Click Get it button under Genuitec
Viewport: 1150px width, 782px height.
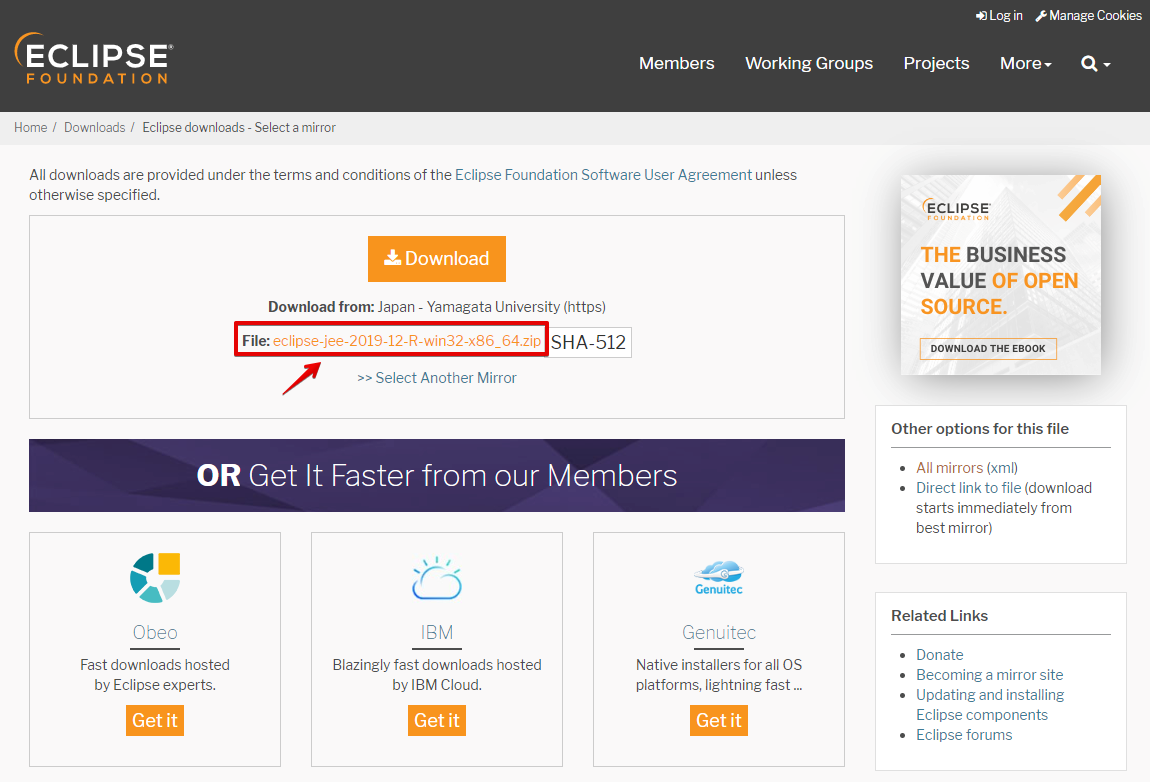719,720
